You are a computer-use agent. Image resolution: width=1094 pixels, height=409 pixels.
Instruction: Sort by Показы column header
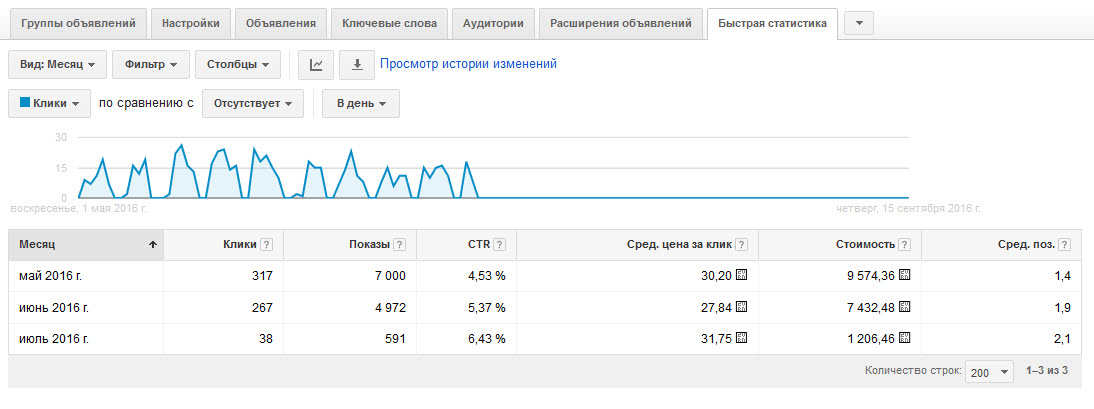369,245
